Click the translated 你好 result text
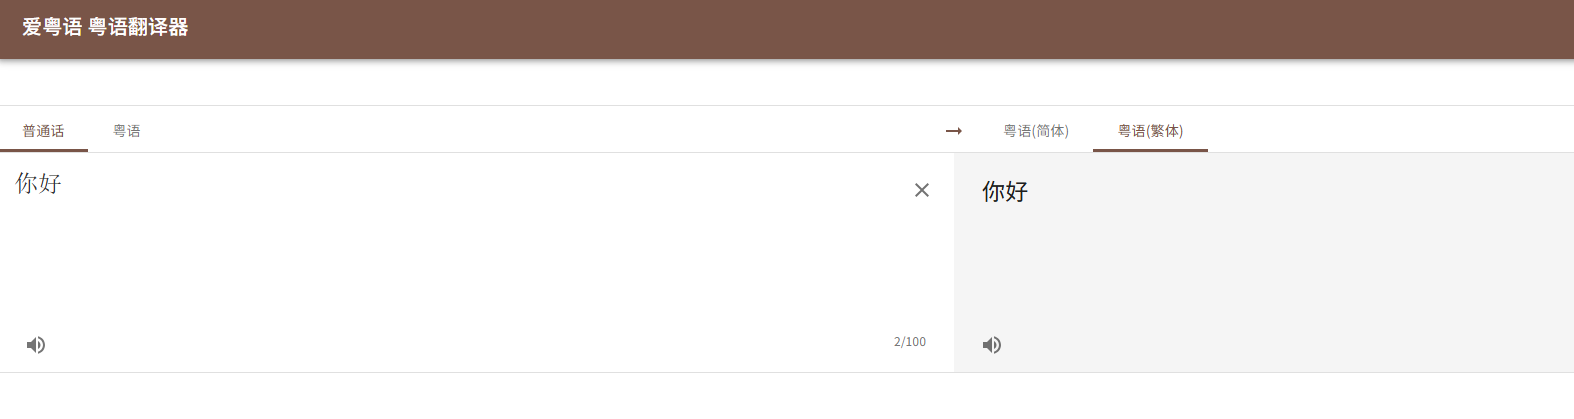 click(x=1005, y=191)
